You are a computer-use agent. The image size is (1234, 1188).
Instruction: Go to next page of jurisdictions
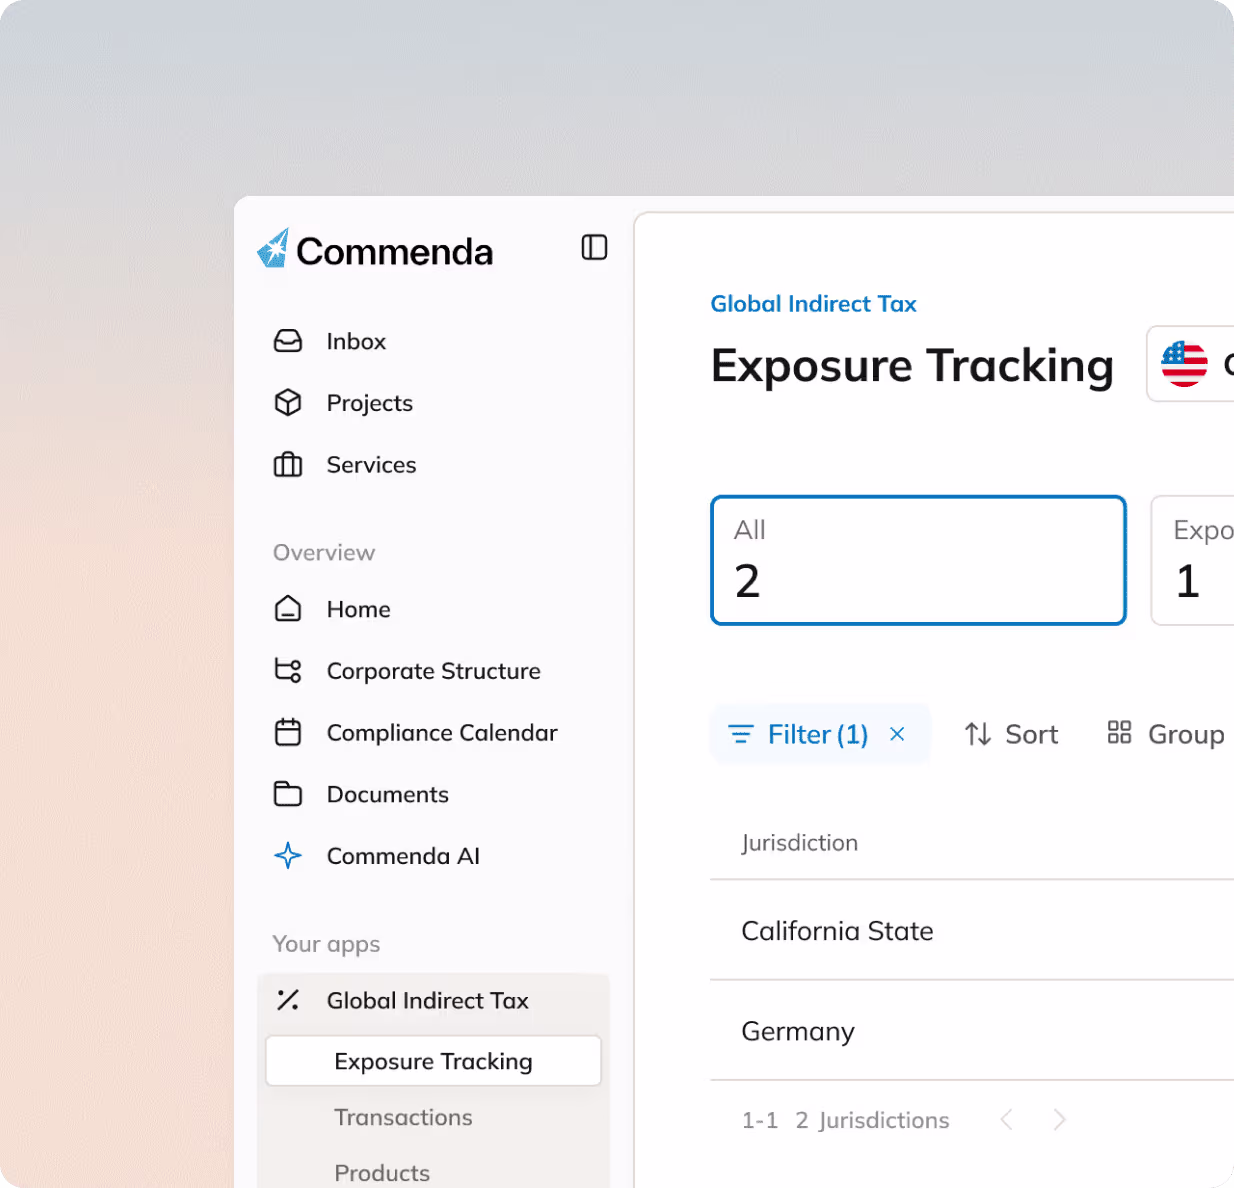[1059, 1120]
